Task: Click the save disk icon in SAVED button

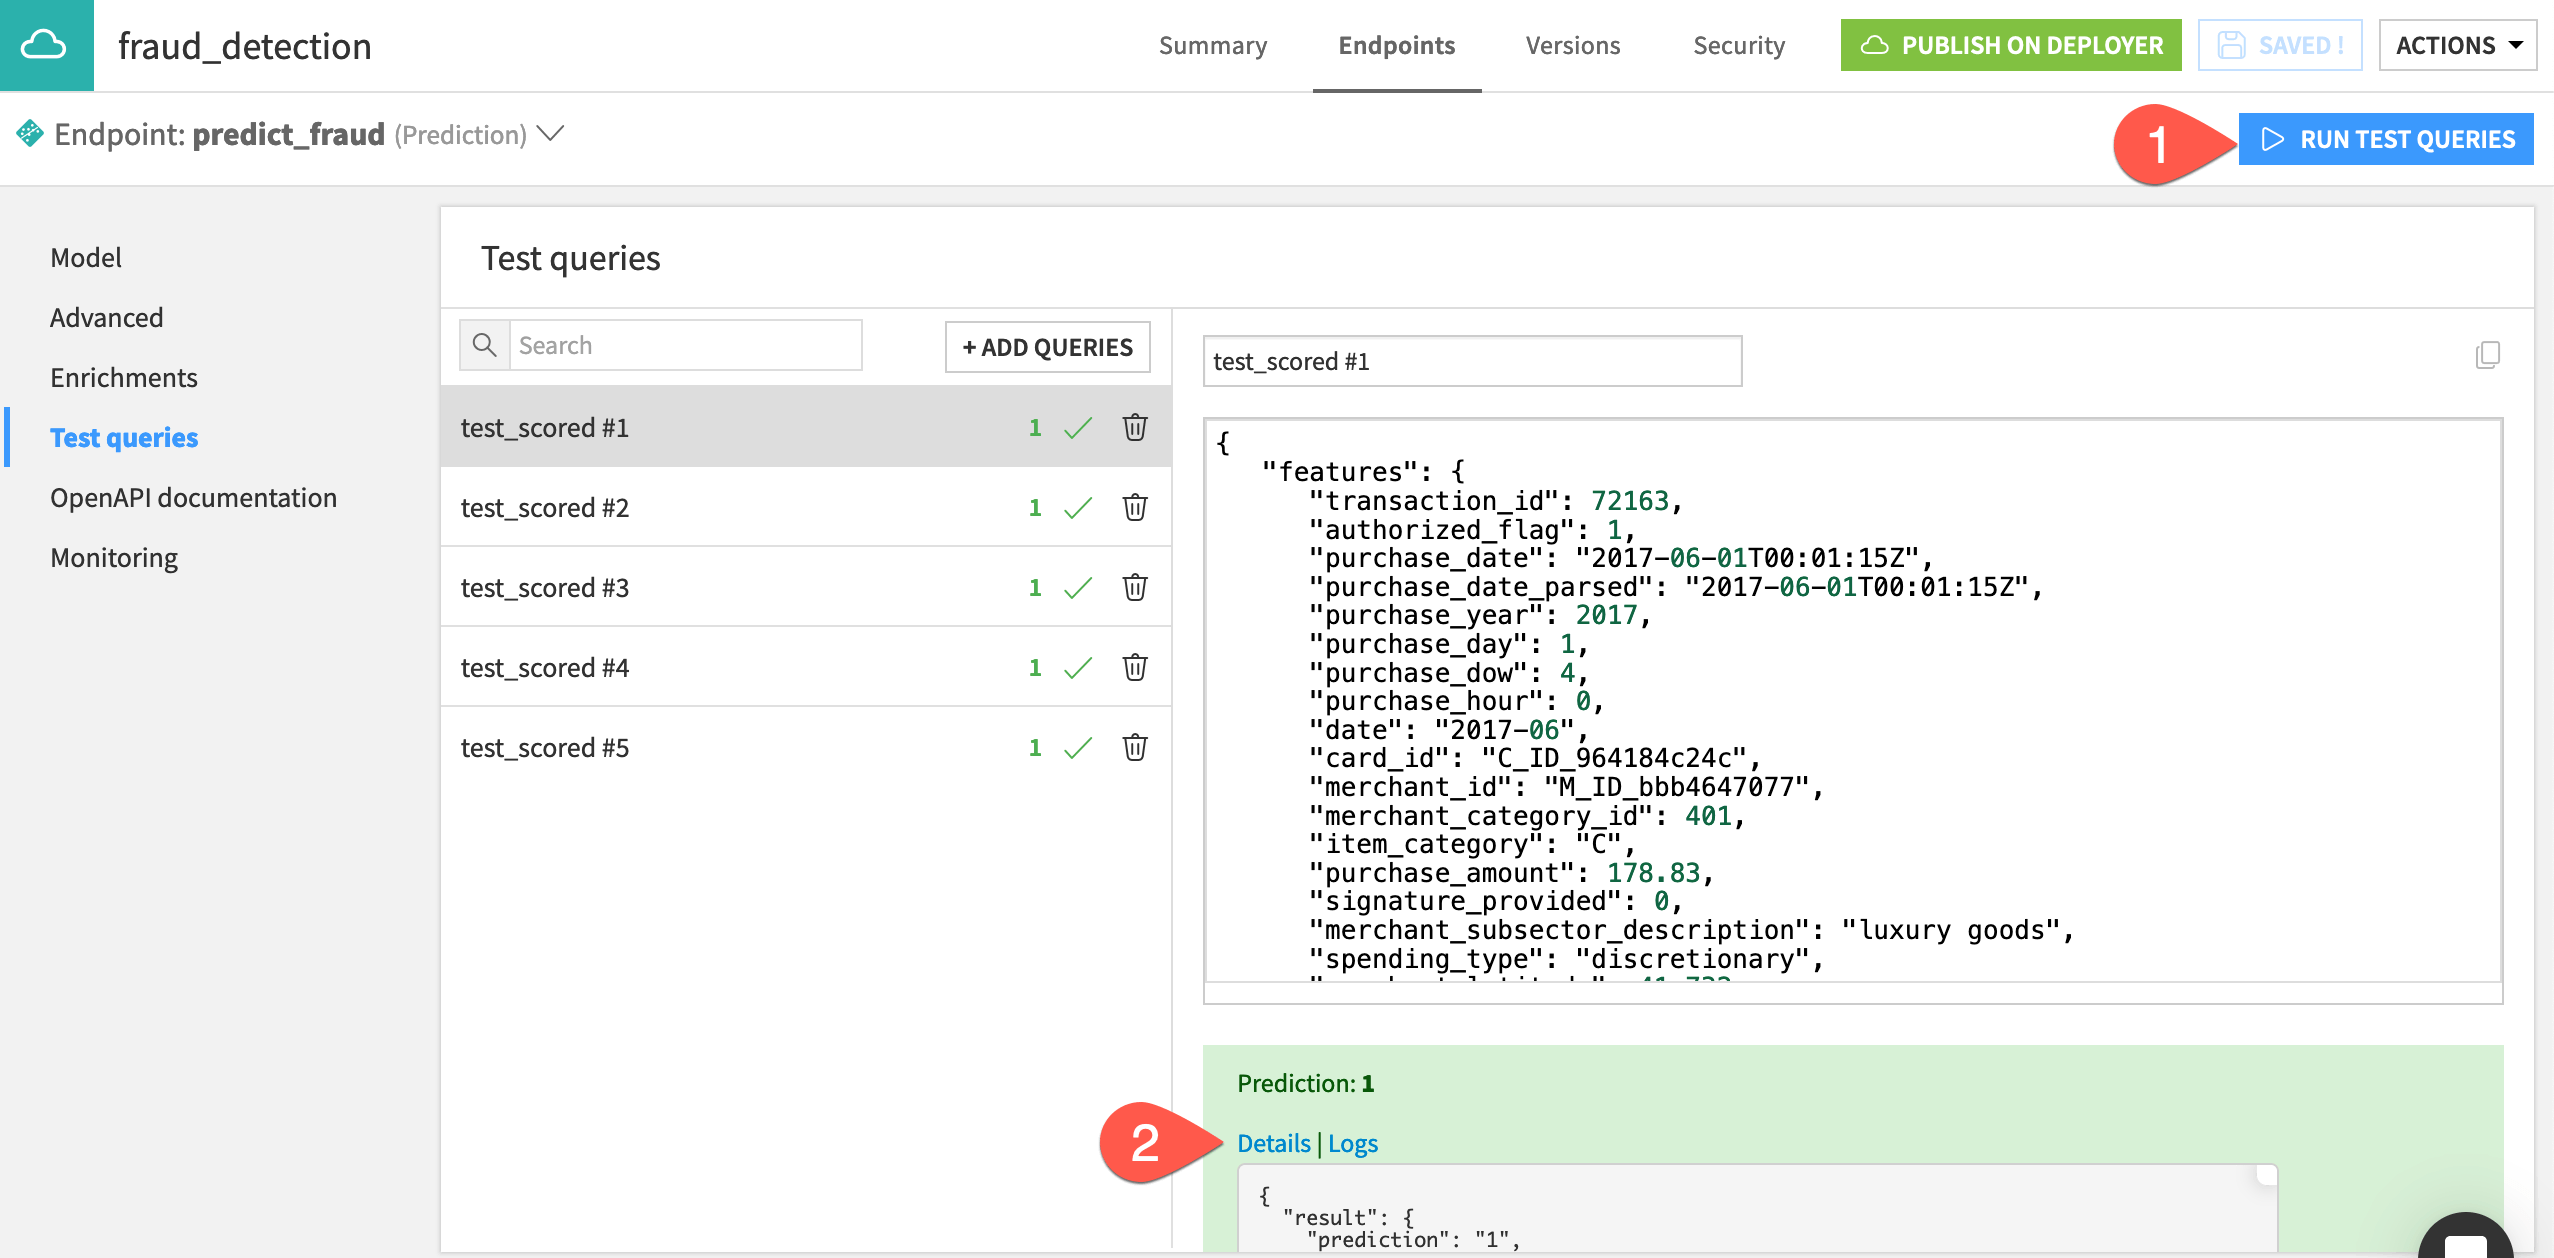Action: (2233, 44)
